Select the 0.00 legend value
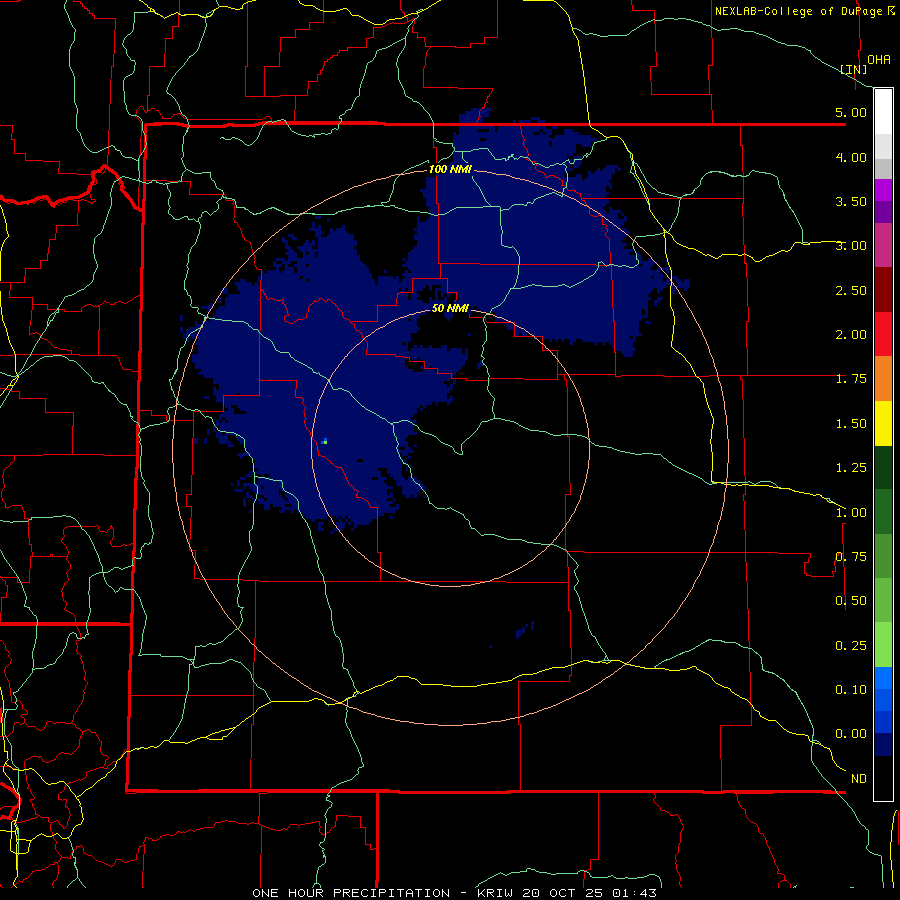The width and height of the screenshot is (900, 900). [x=851, y=734]
